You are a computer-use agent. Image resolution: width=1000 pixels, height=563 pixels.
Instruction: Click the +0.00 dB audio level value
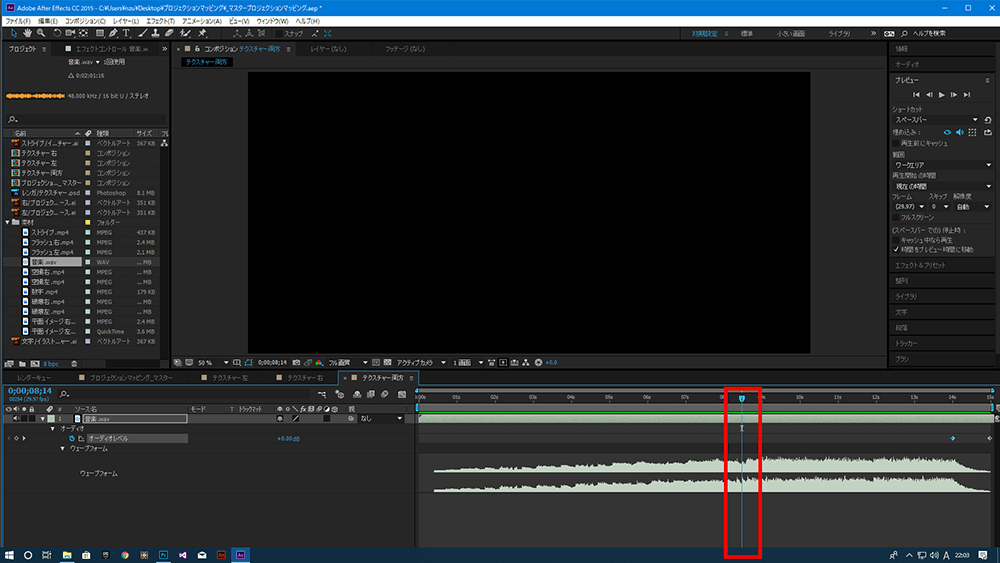coord(289,438)
